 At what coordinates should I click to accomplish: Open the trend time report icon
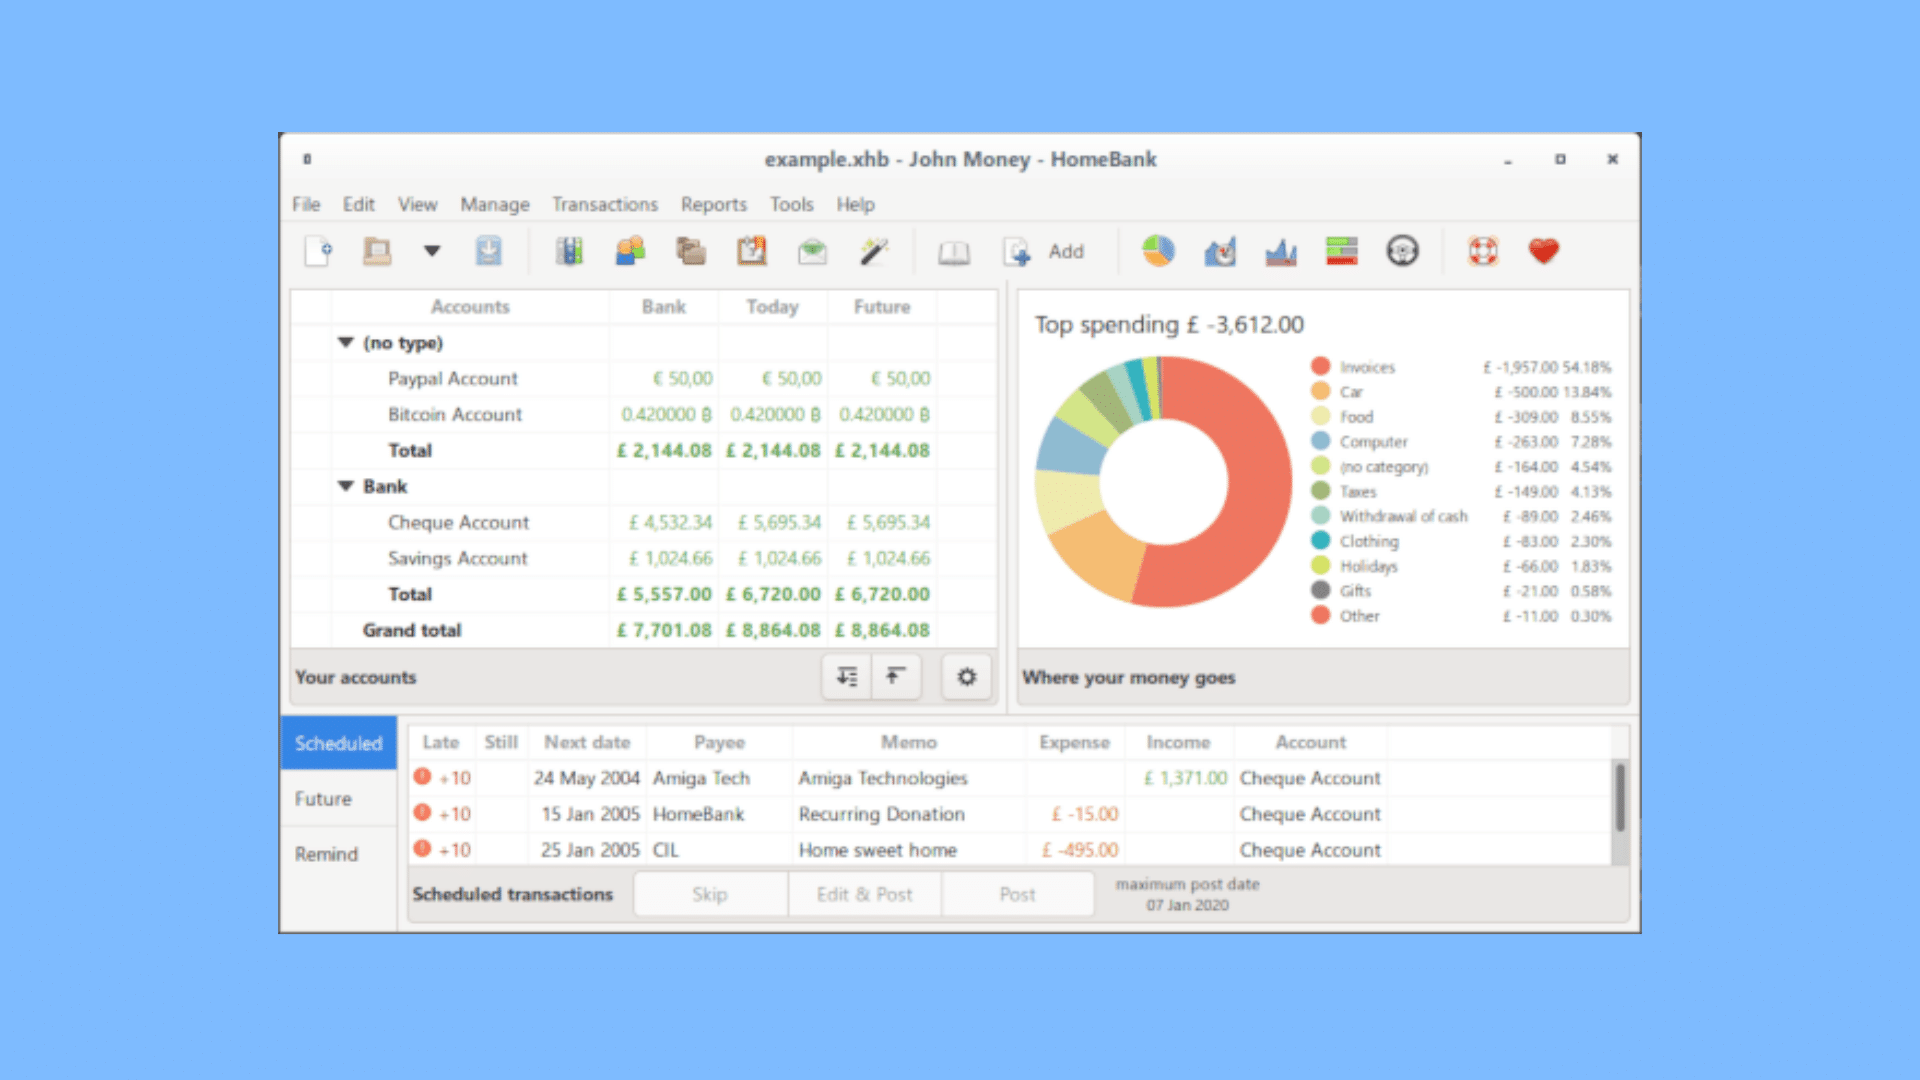pyautogui.click(x=1220, y=251)
